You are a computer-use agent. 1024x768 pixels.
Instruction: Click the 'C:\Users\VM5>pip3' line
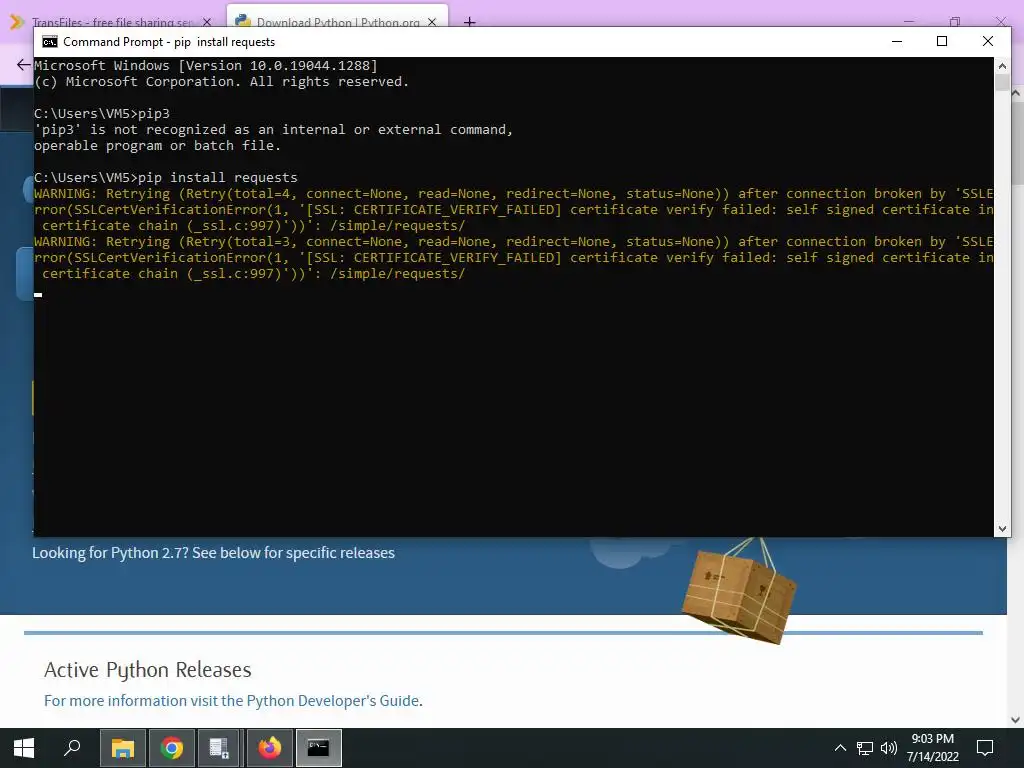[102, 114]
